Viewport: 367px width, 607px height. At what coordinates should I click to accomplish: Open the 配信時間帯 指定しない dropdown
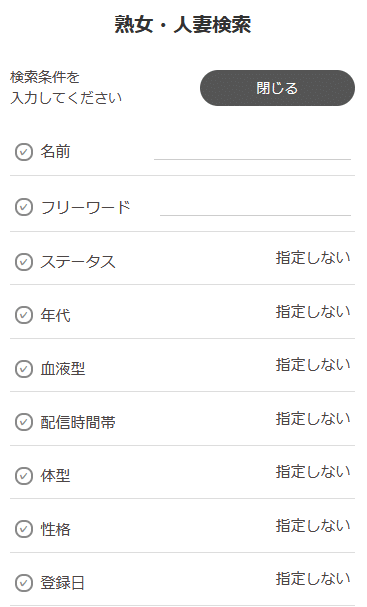click(x=313, y=418)
